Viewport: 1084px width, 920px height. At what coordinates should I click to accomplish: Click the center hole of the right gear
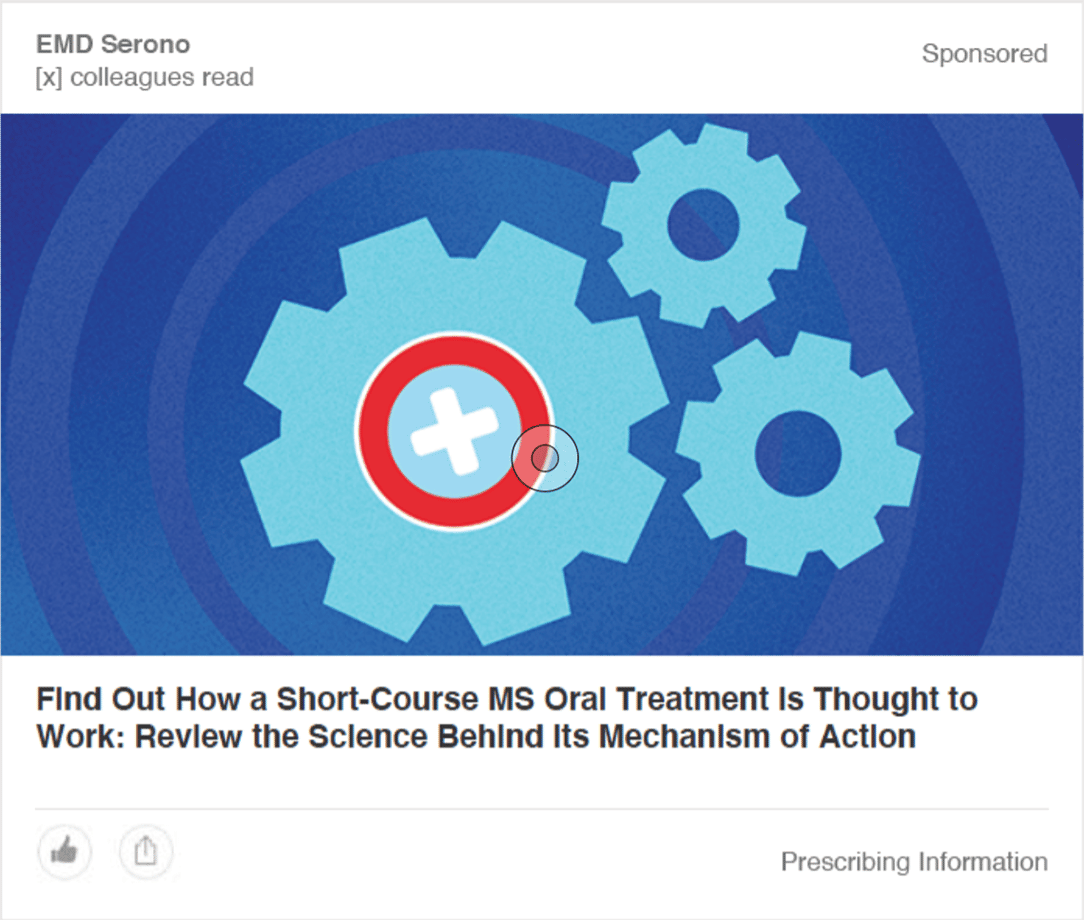coord(797,447)
